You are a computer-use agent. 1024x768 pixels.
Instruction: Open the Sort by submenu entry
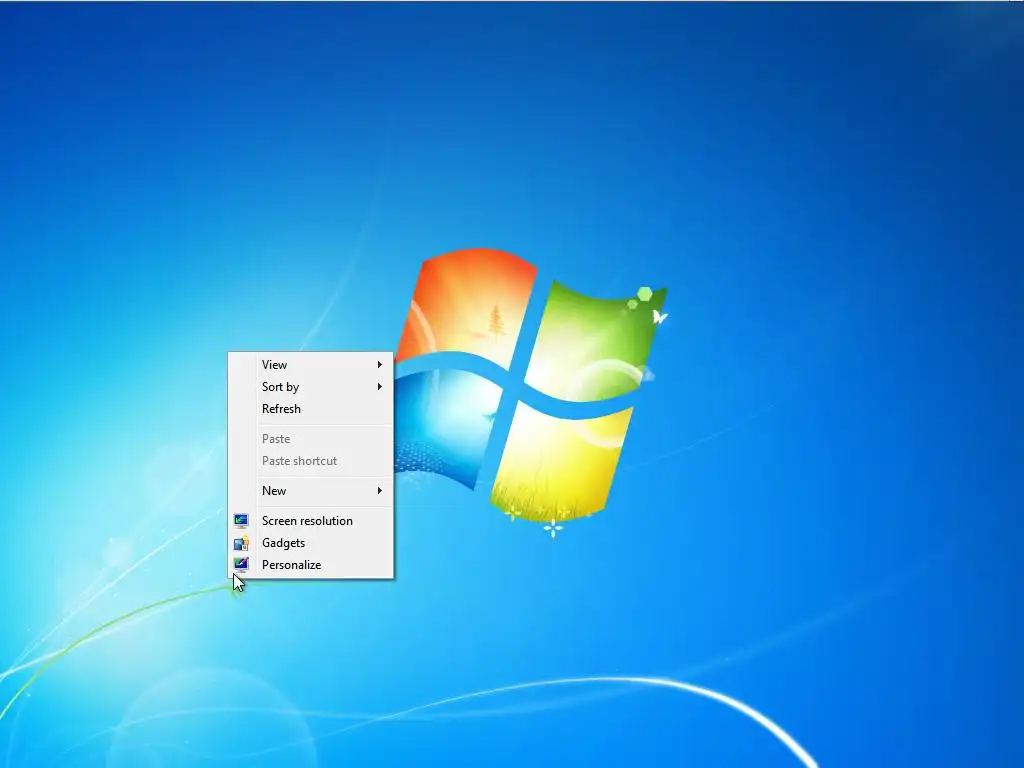(x=311, y=387)
